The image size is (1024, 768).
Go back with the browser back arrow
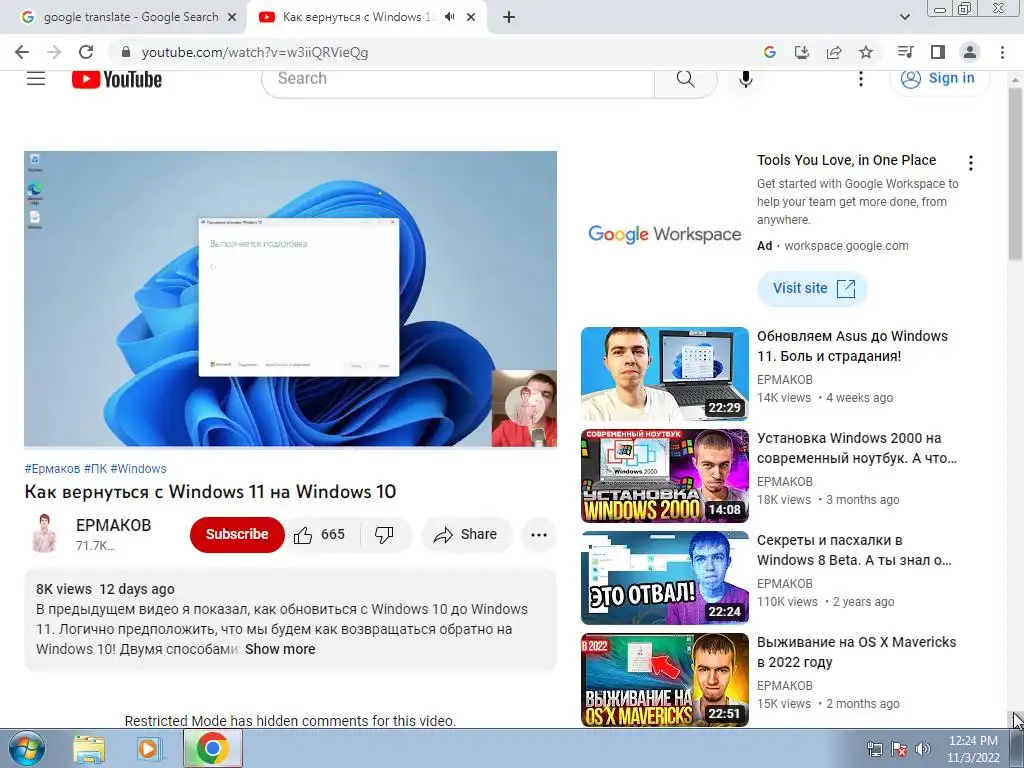click(x=22, y=52)
